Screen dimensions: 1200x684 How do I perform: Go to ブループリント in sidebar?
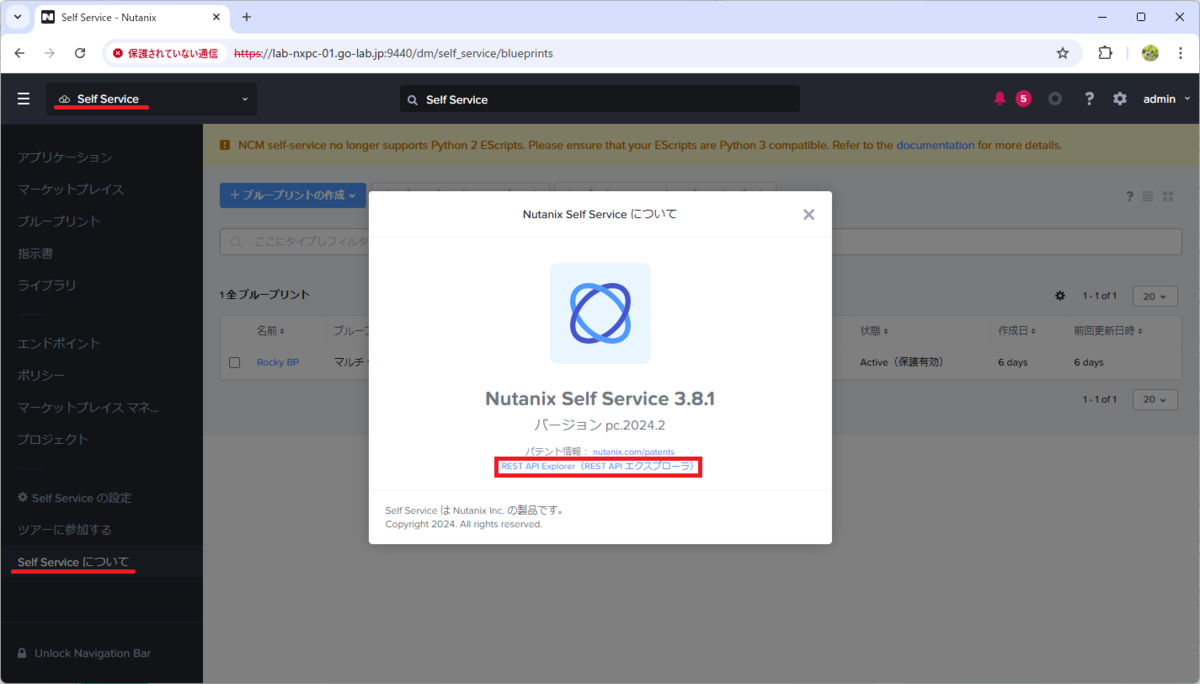[x=59, y=221]
